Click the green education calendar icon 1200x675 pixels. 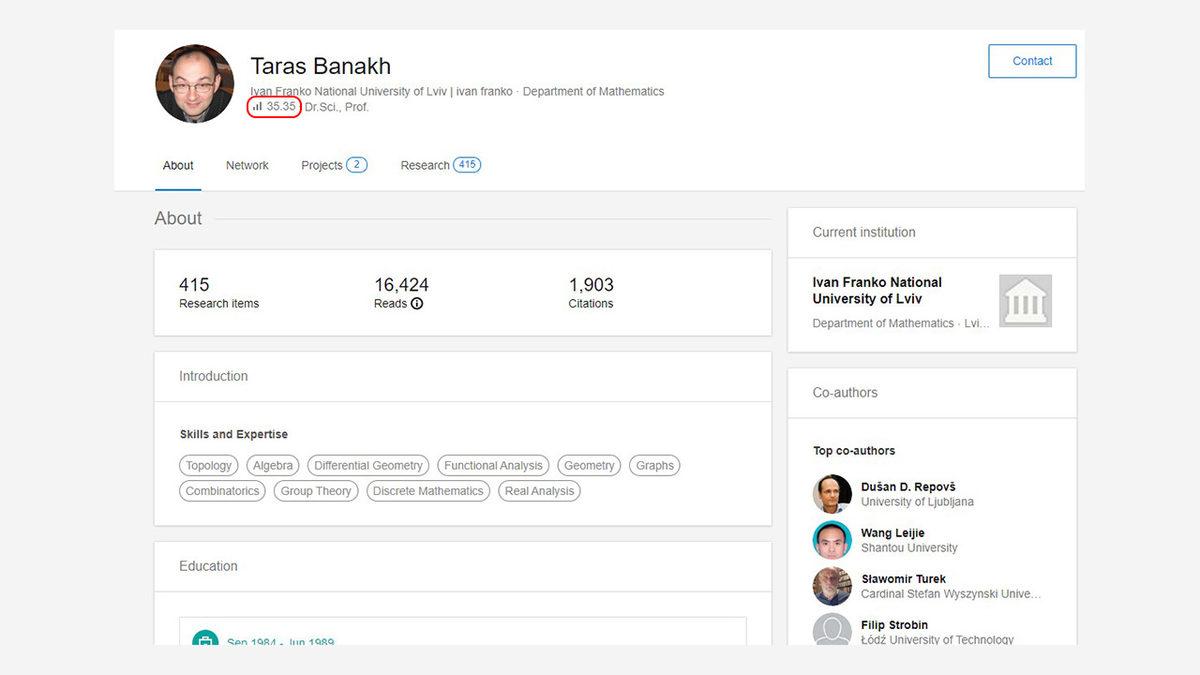tap(205, 640)
